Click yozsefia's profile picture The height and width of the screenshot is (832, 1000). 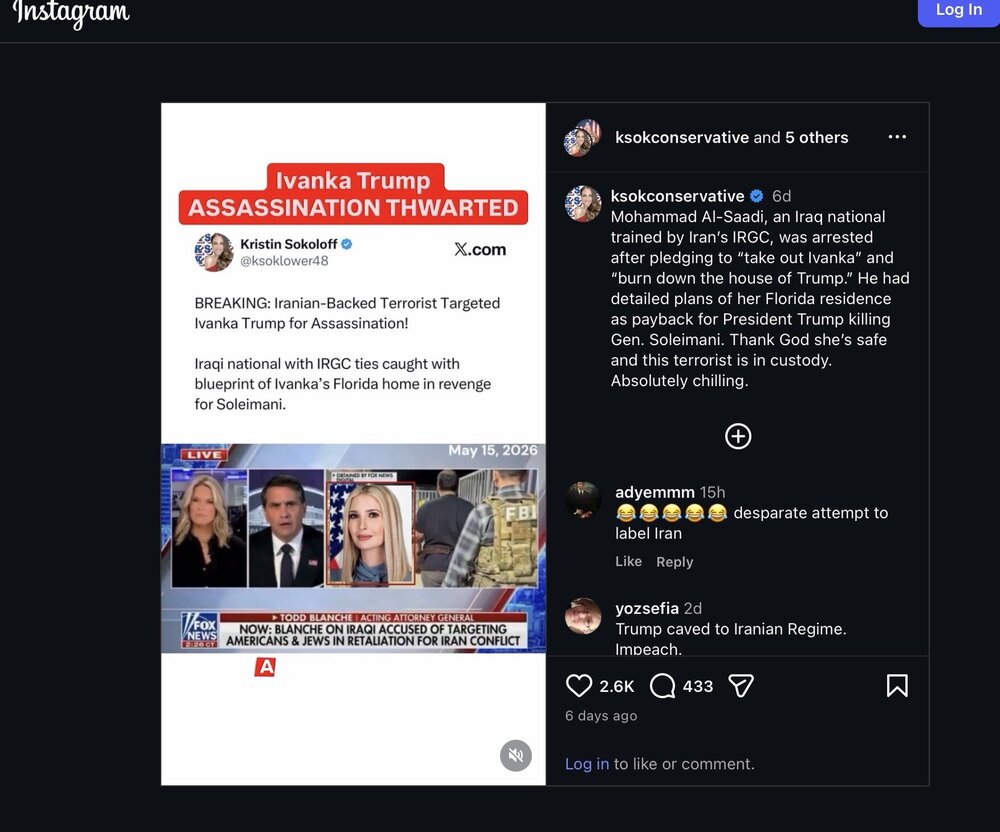583,616
